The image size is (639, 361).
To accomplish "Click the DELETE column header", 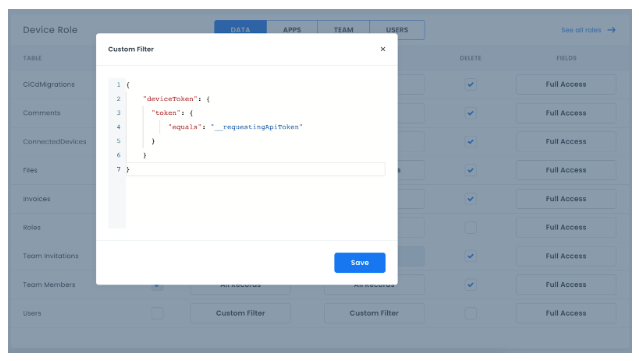I will coord(471,58).
